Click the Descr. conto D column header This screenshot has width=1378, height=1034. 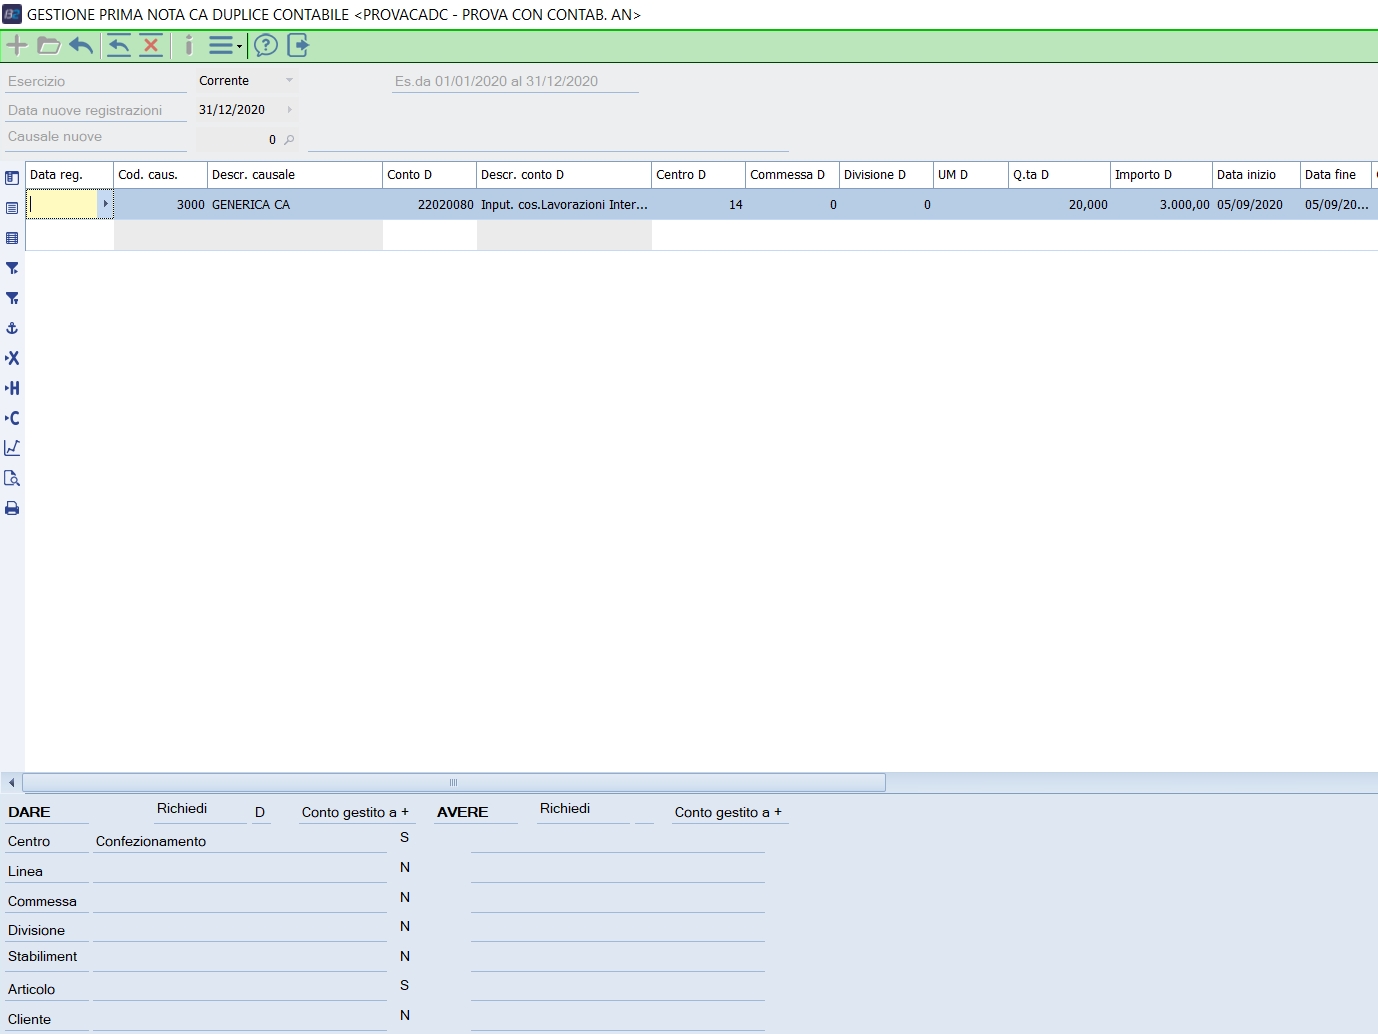point(564,175)
